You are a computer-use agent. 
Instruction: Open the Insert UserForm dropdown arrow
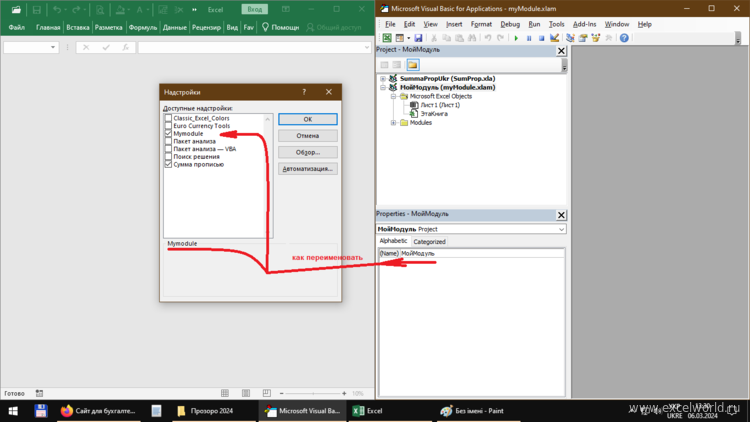click(x=408, y=38)
